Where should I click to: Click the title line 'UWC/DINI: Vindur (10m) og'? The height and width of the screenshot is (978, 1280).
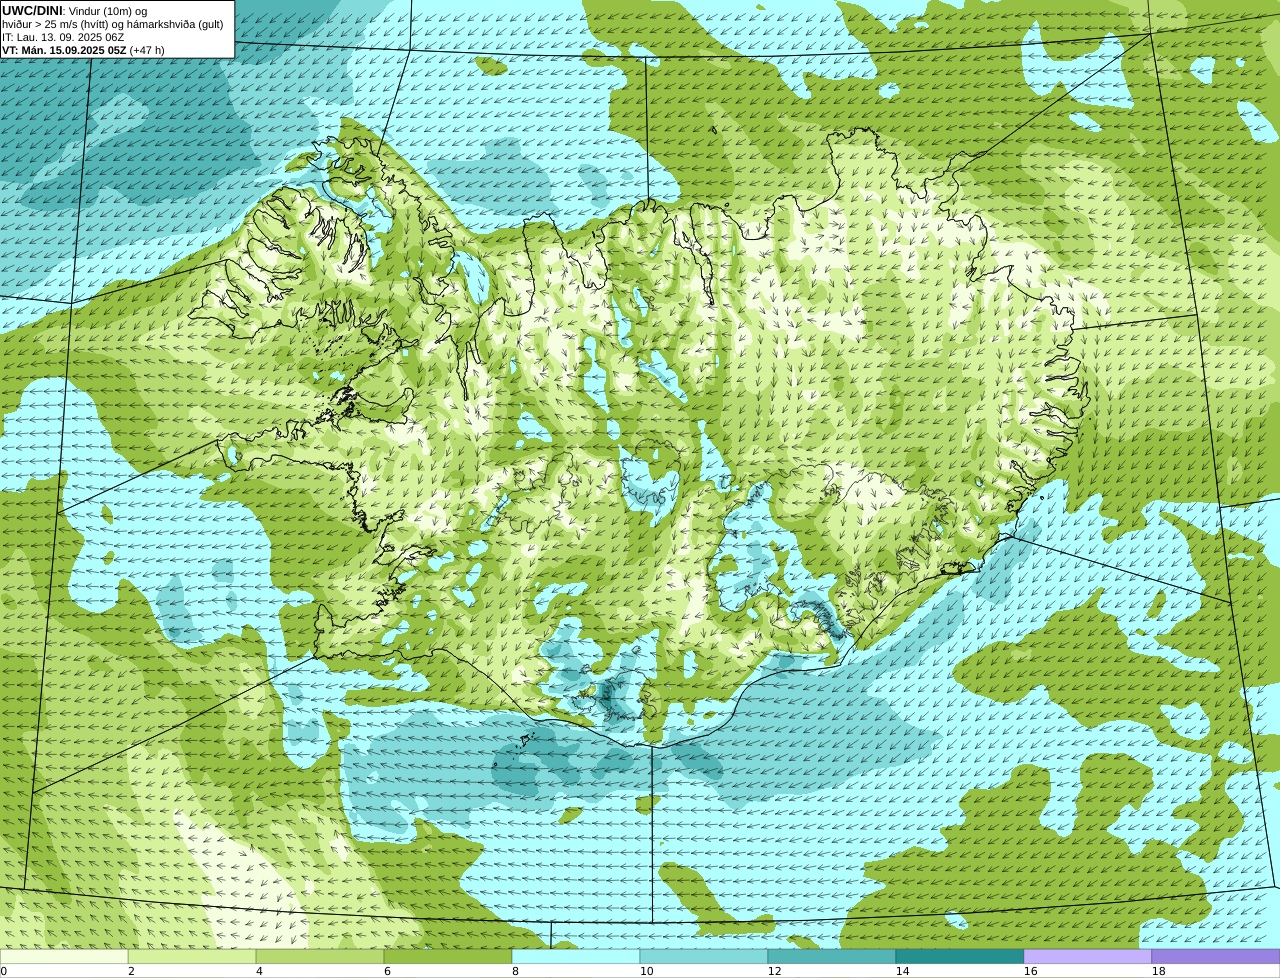click(x=75, y=10)
